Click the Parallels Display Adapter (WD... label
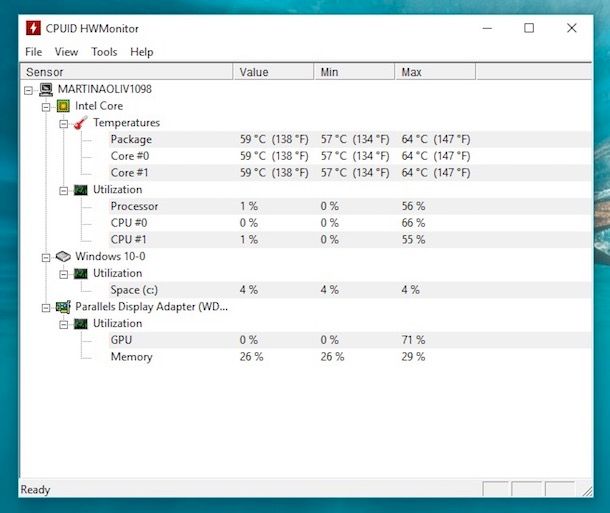 (151, 307)
